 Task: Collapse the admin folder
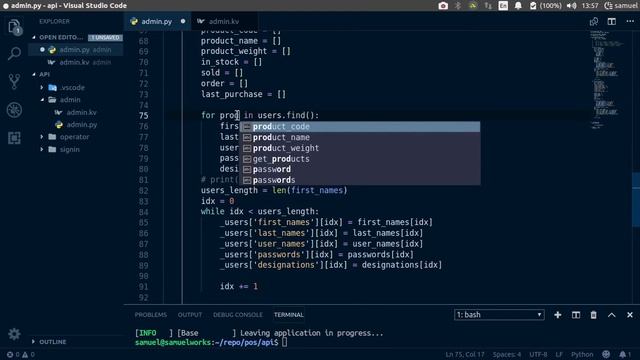pyautogui.click(x=42, y=100)
